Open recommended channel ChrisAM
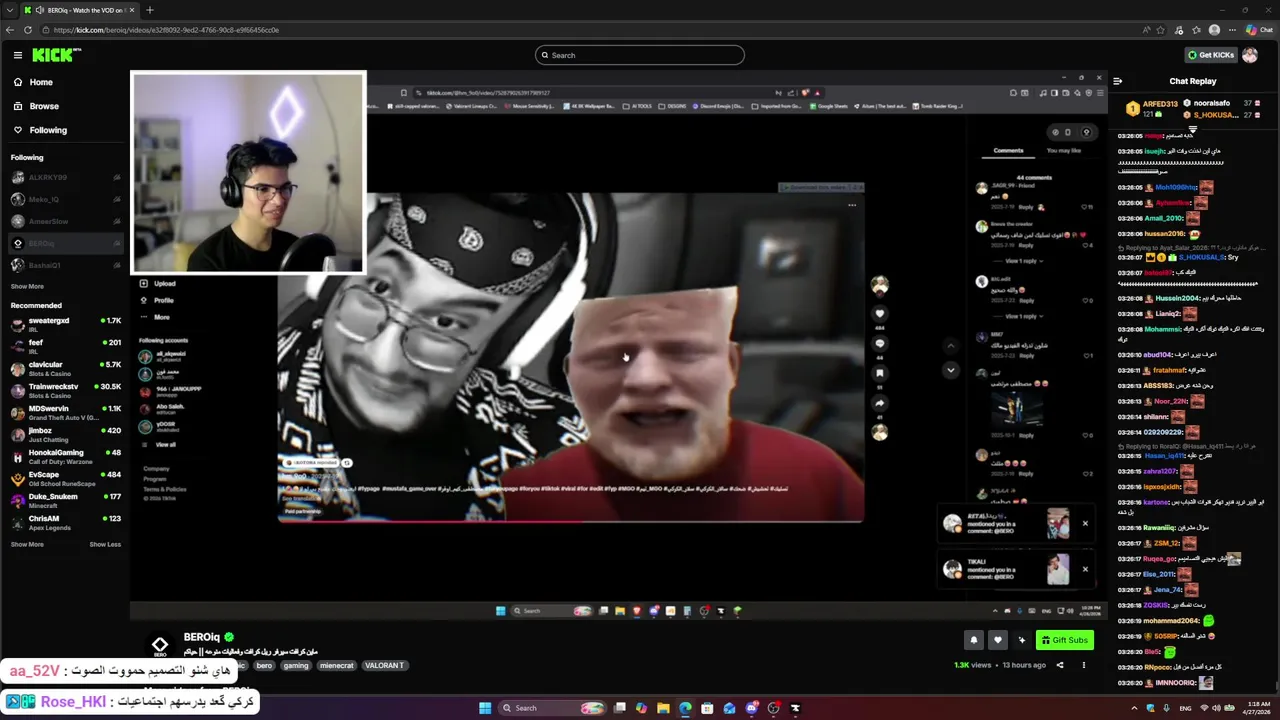 pyautogui.click(x=65, y=522)
